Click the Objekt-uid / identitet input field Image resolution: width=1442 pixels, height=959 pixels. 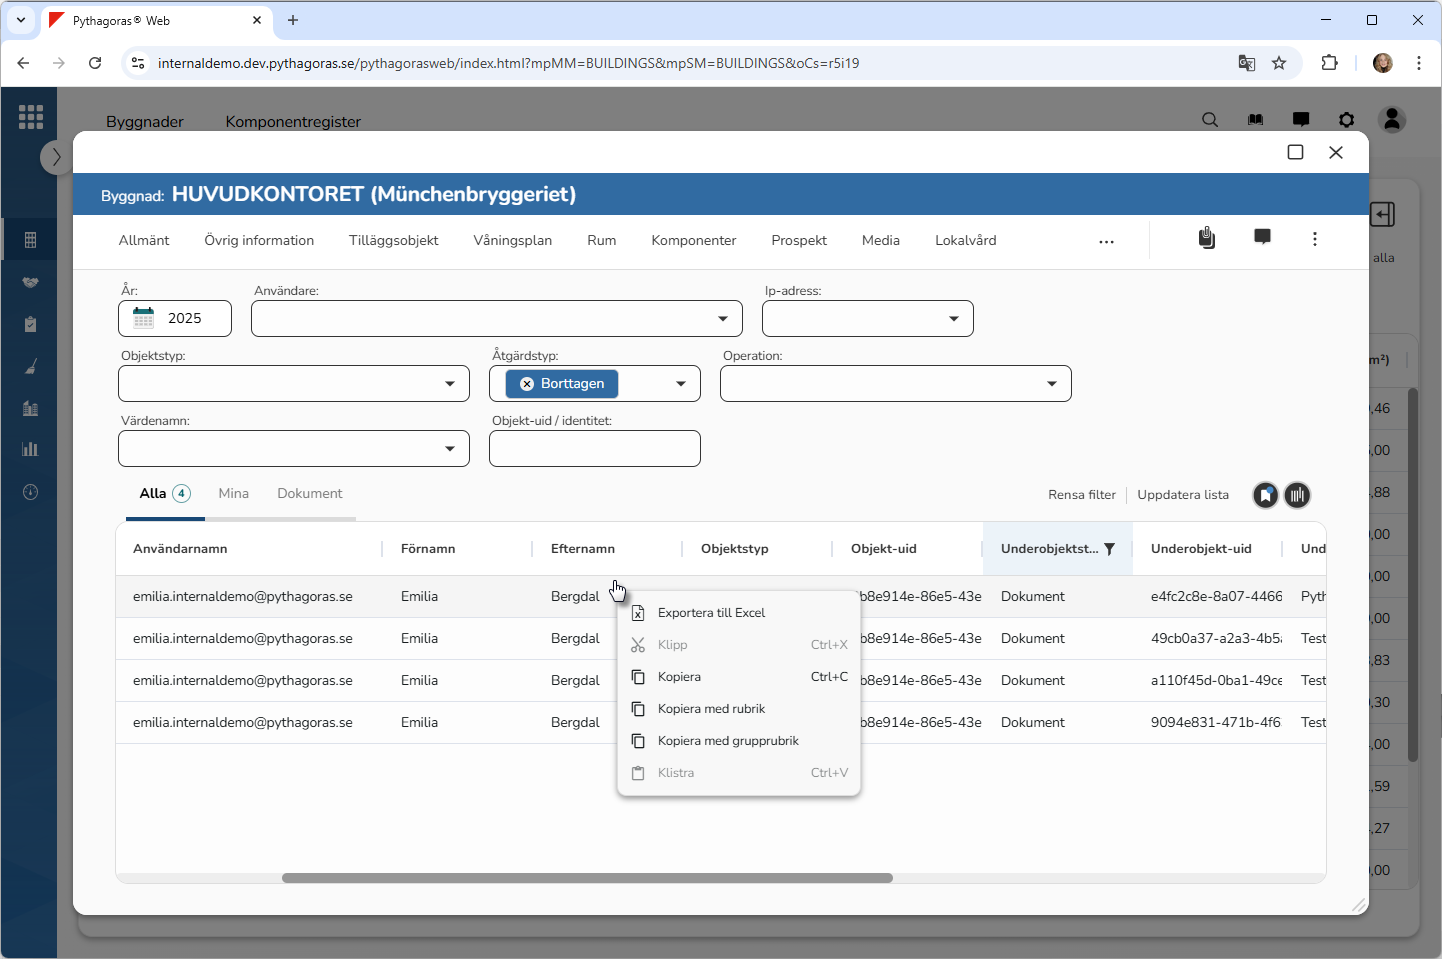tap(594, 449)
